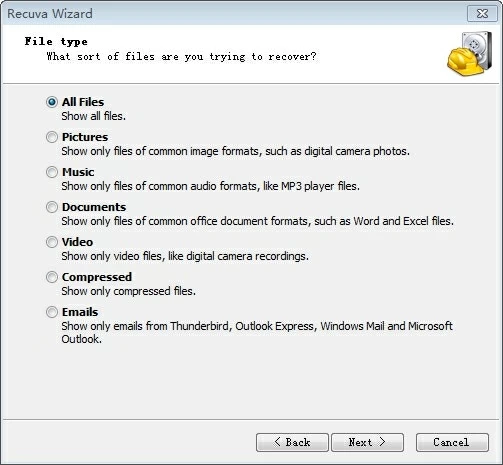Click the 'Show only video files' description

pos(185,256)
